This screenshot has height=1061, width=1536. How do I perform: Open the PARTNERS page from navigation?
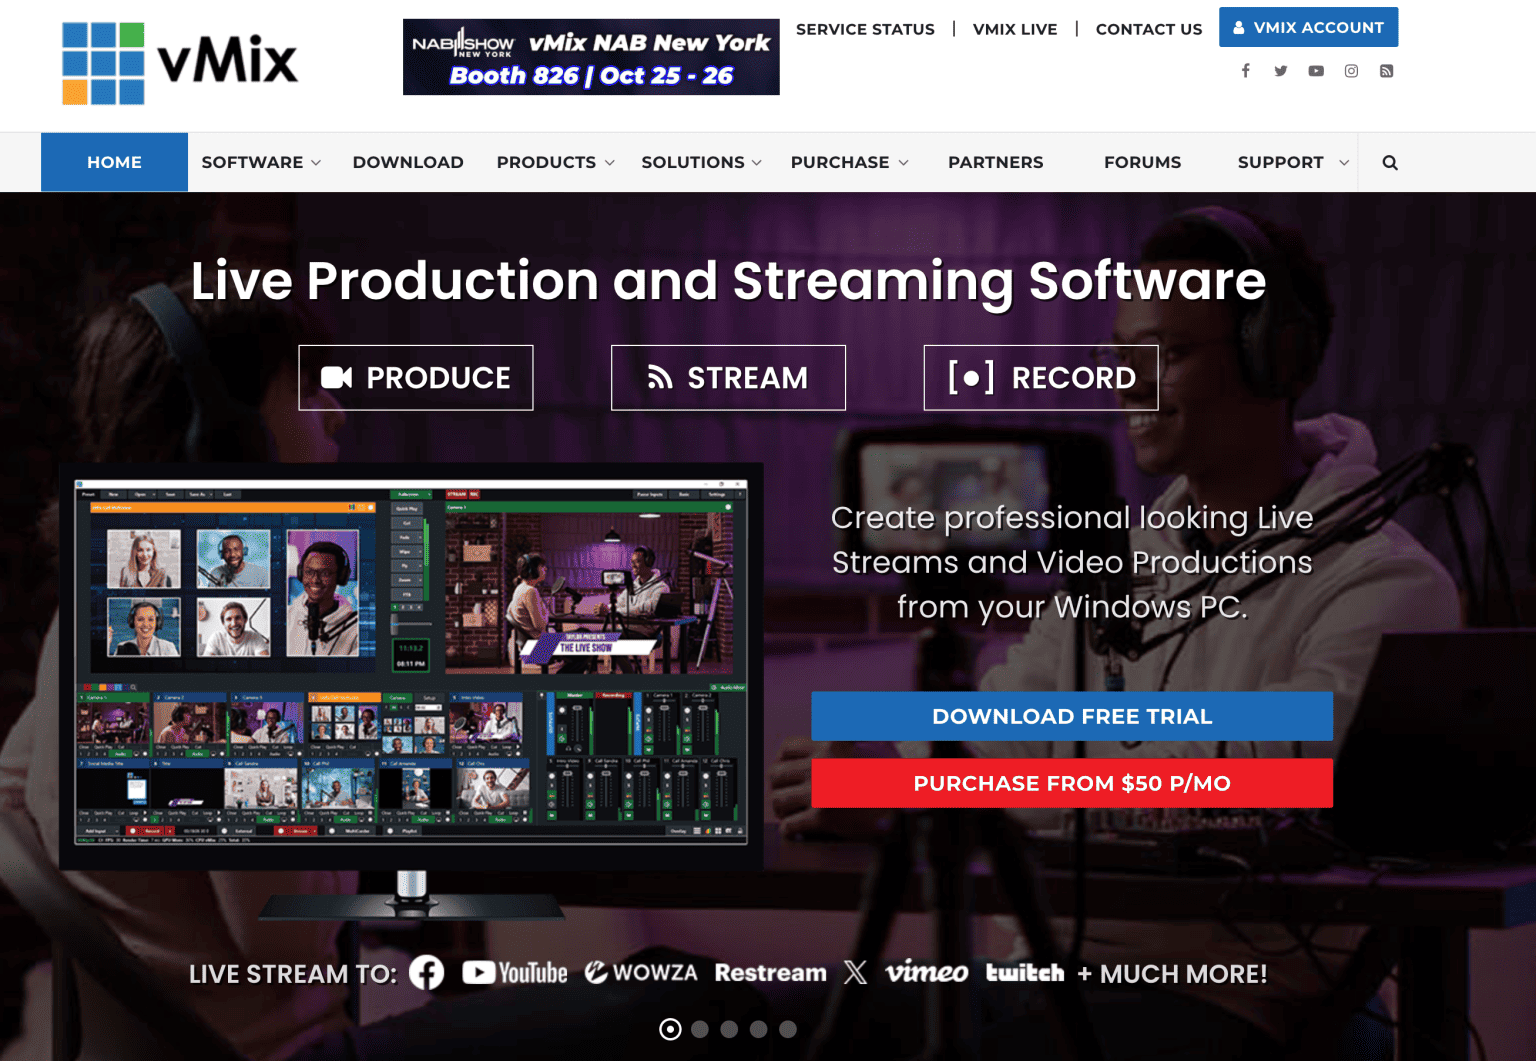(995, 161)
